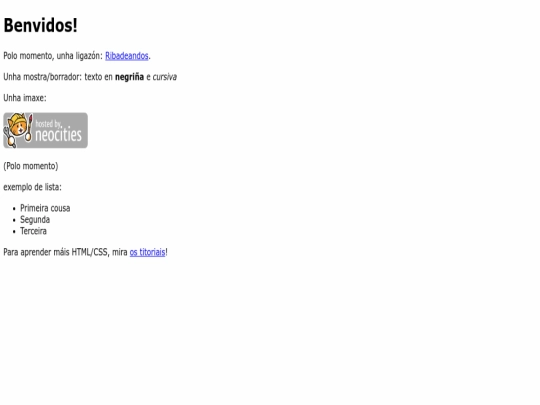The height and width of the screenshot is (405, 540).
Task: Click the bullet before 'Terceira'
Action: [14, 231]
